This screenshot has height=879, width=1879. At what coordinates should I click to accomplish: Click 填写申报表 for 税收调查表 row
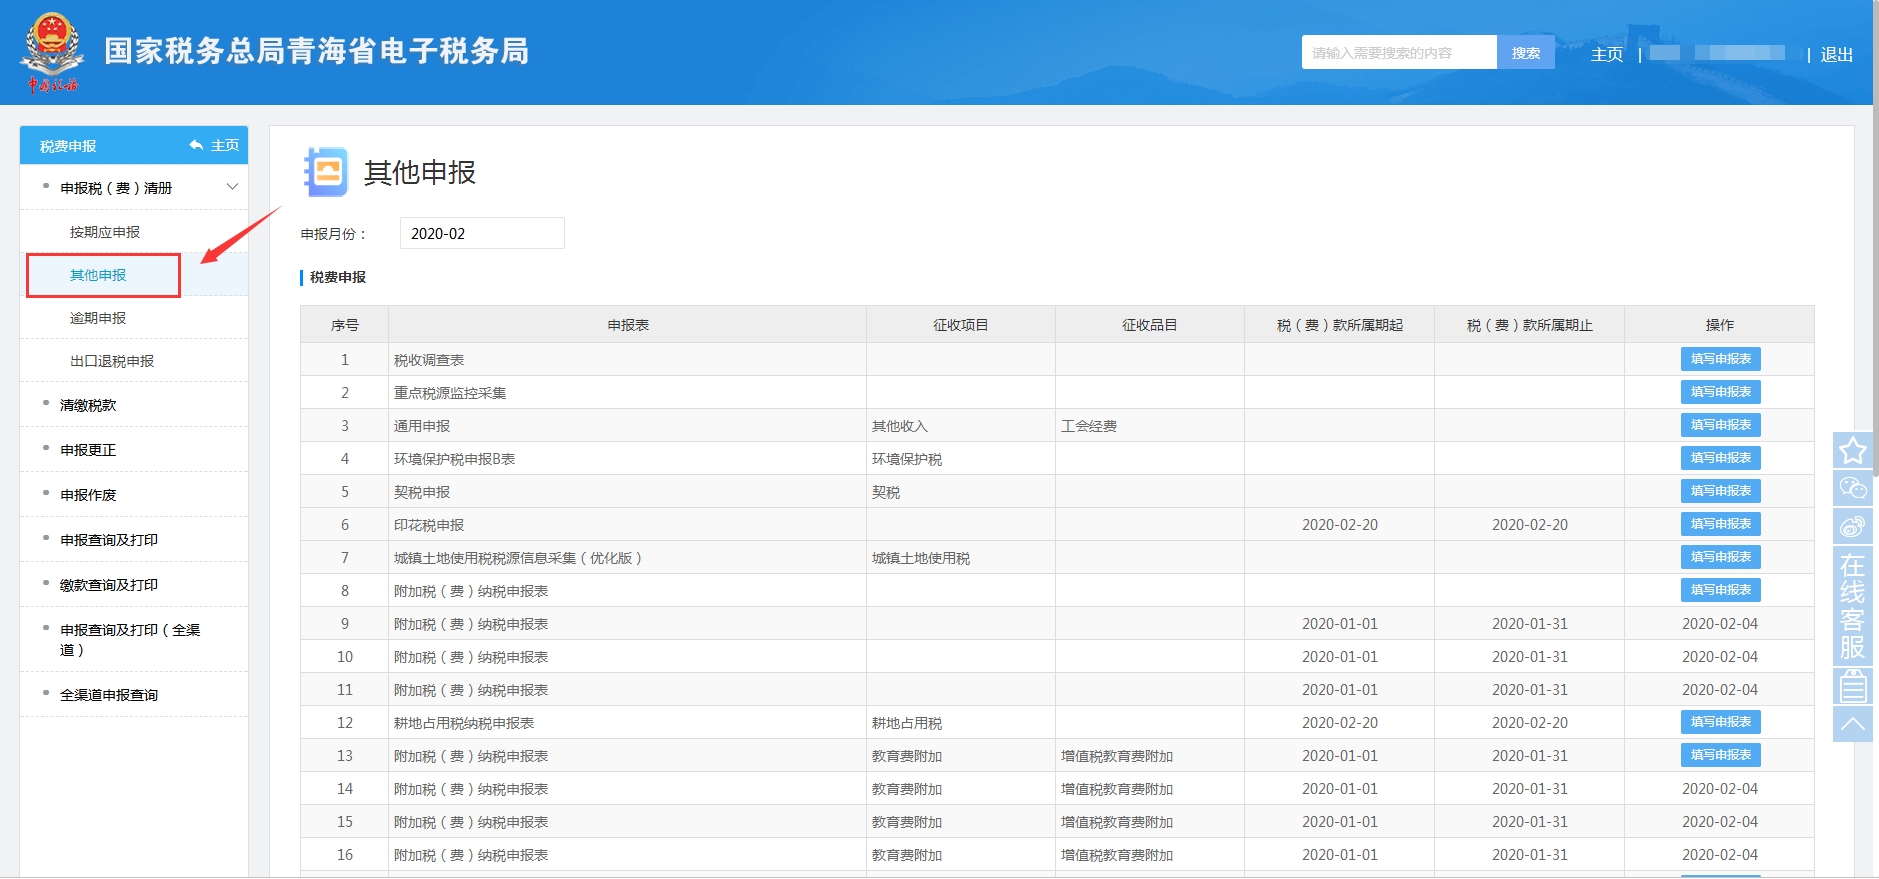pyautogui.click(x=1720, y=359)
